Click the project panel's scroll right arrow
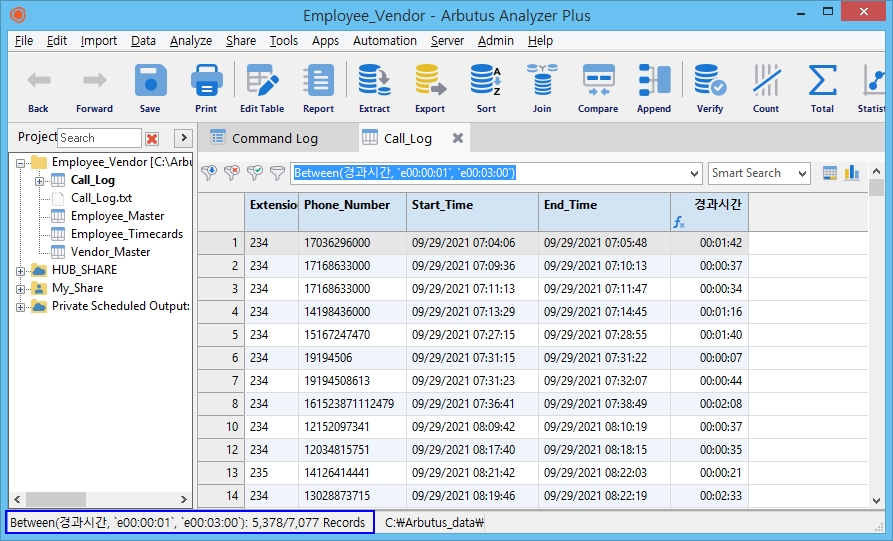 point(183,499)
